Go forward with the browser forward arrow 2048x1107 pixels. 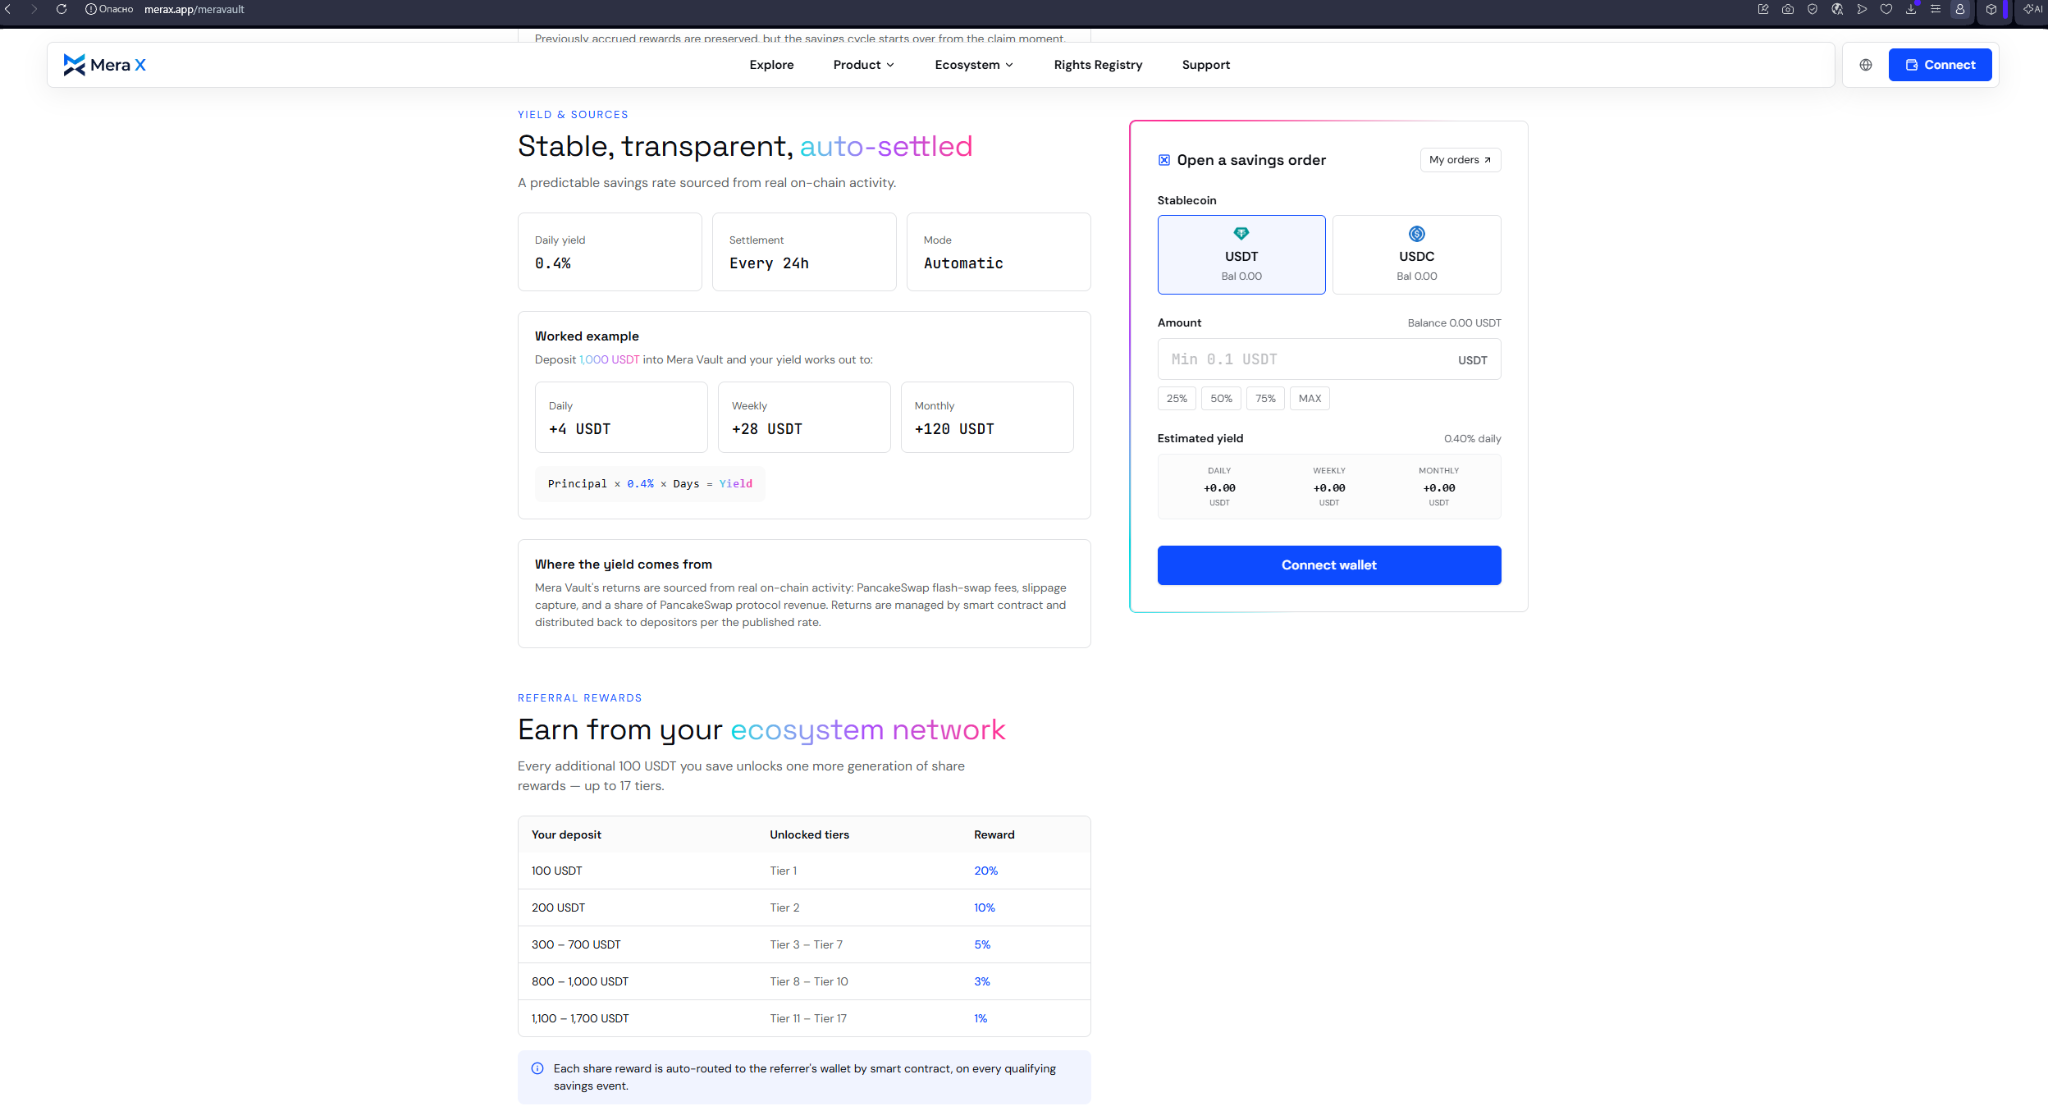pyautogui.click(x=34, y=9)
